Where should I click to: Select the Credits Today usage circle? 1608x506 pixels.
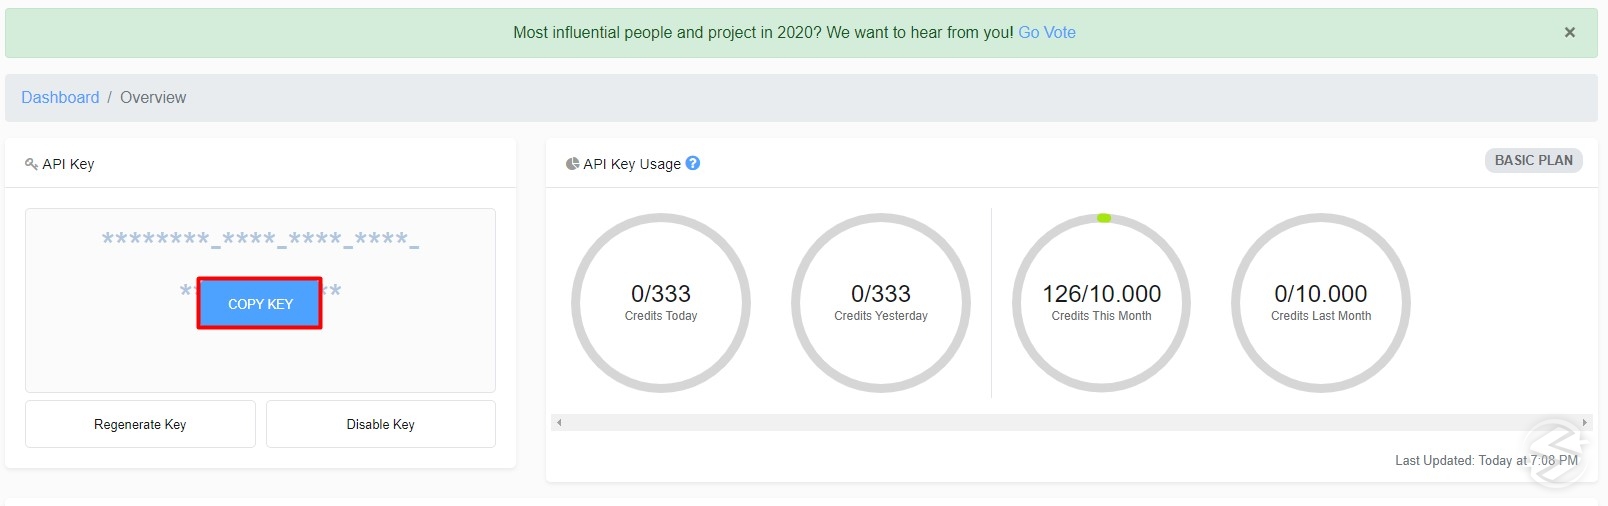(661, 302)
